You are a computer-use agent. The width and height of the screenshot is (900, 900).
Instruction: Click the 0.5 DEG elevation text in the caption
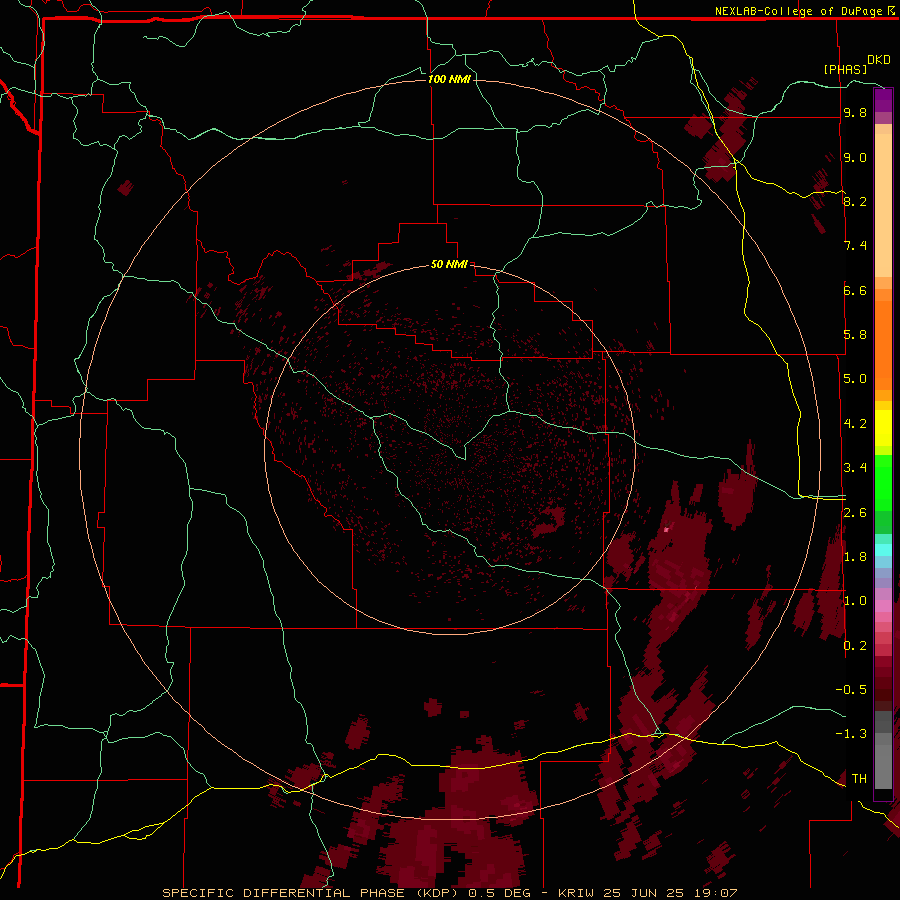click(x=502, y=893)
